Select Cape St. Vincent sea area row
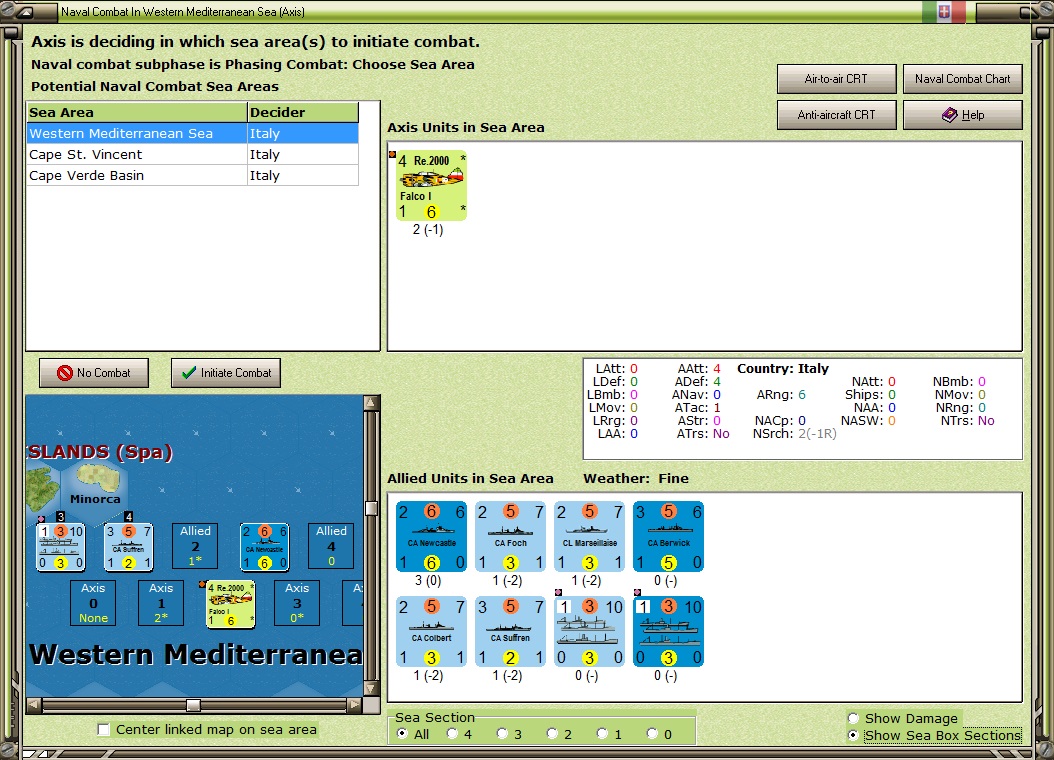The height and width of the screenshot is (760, 1054). coord(192,155)
